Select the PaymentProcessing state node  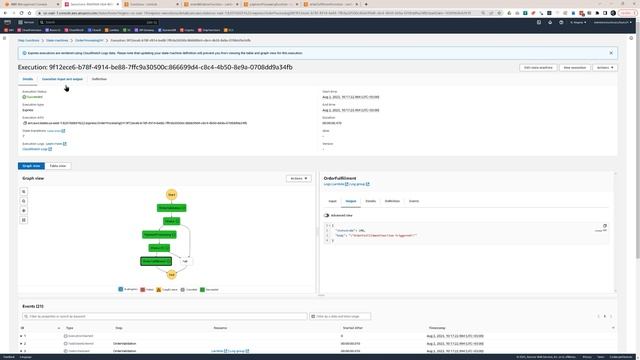[x=159, y=235]
